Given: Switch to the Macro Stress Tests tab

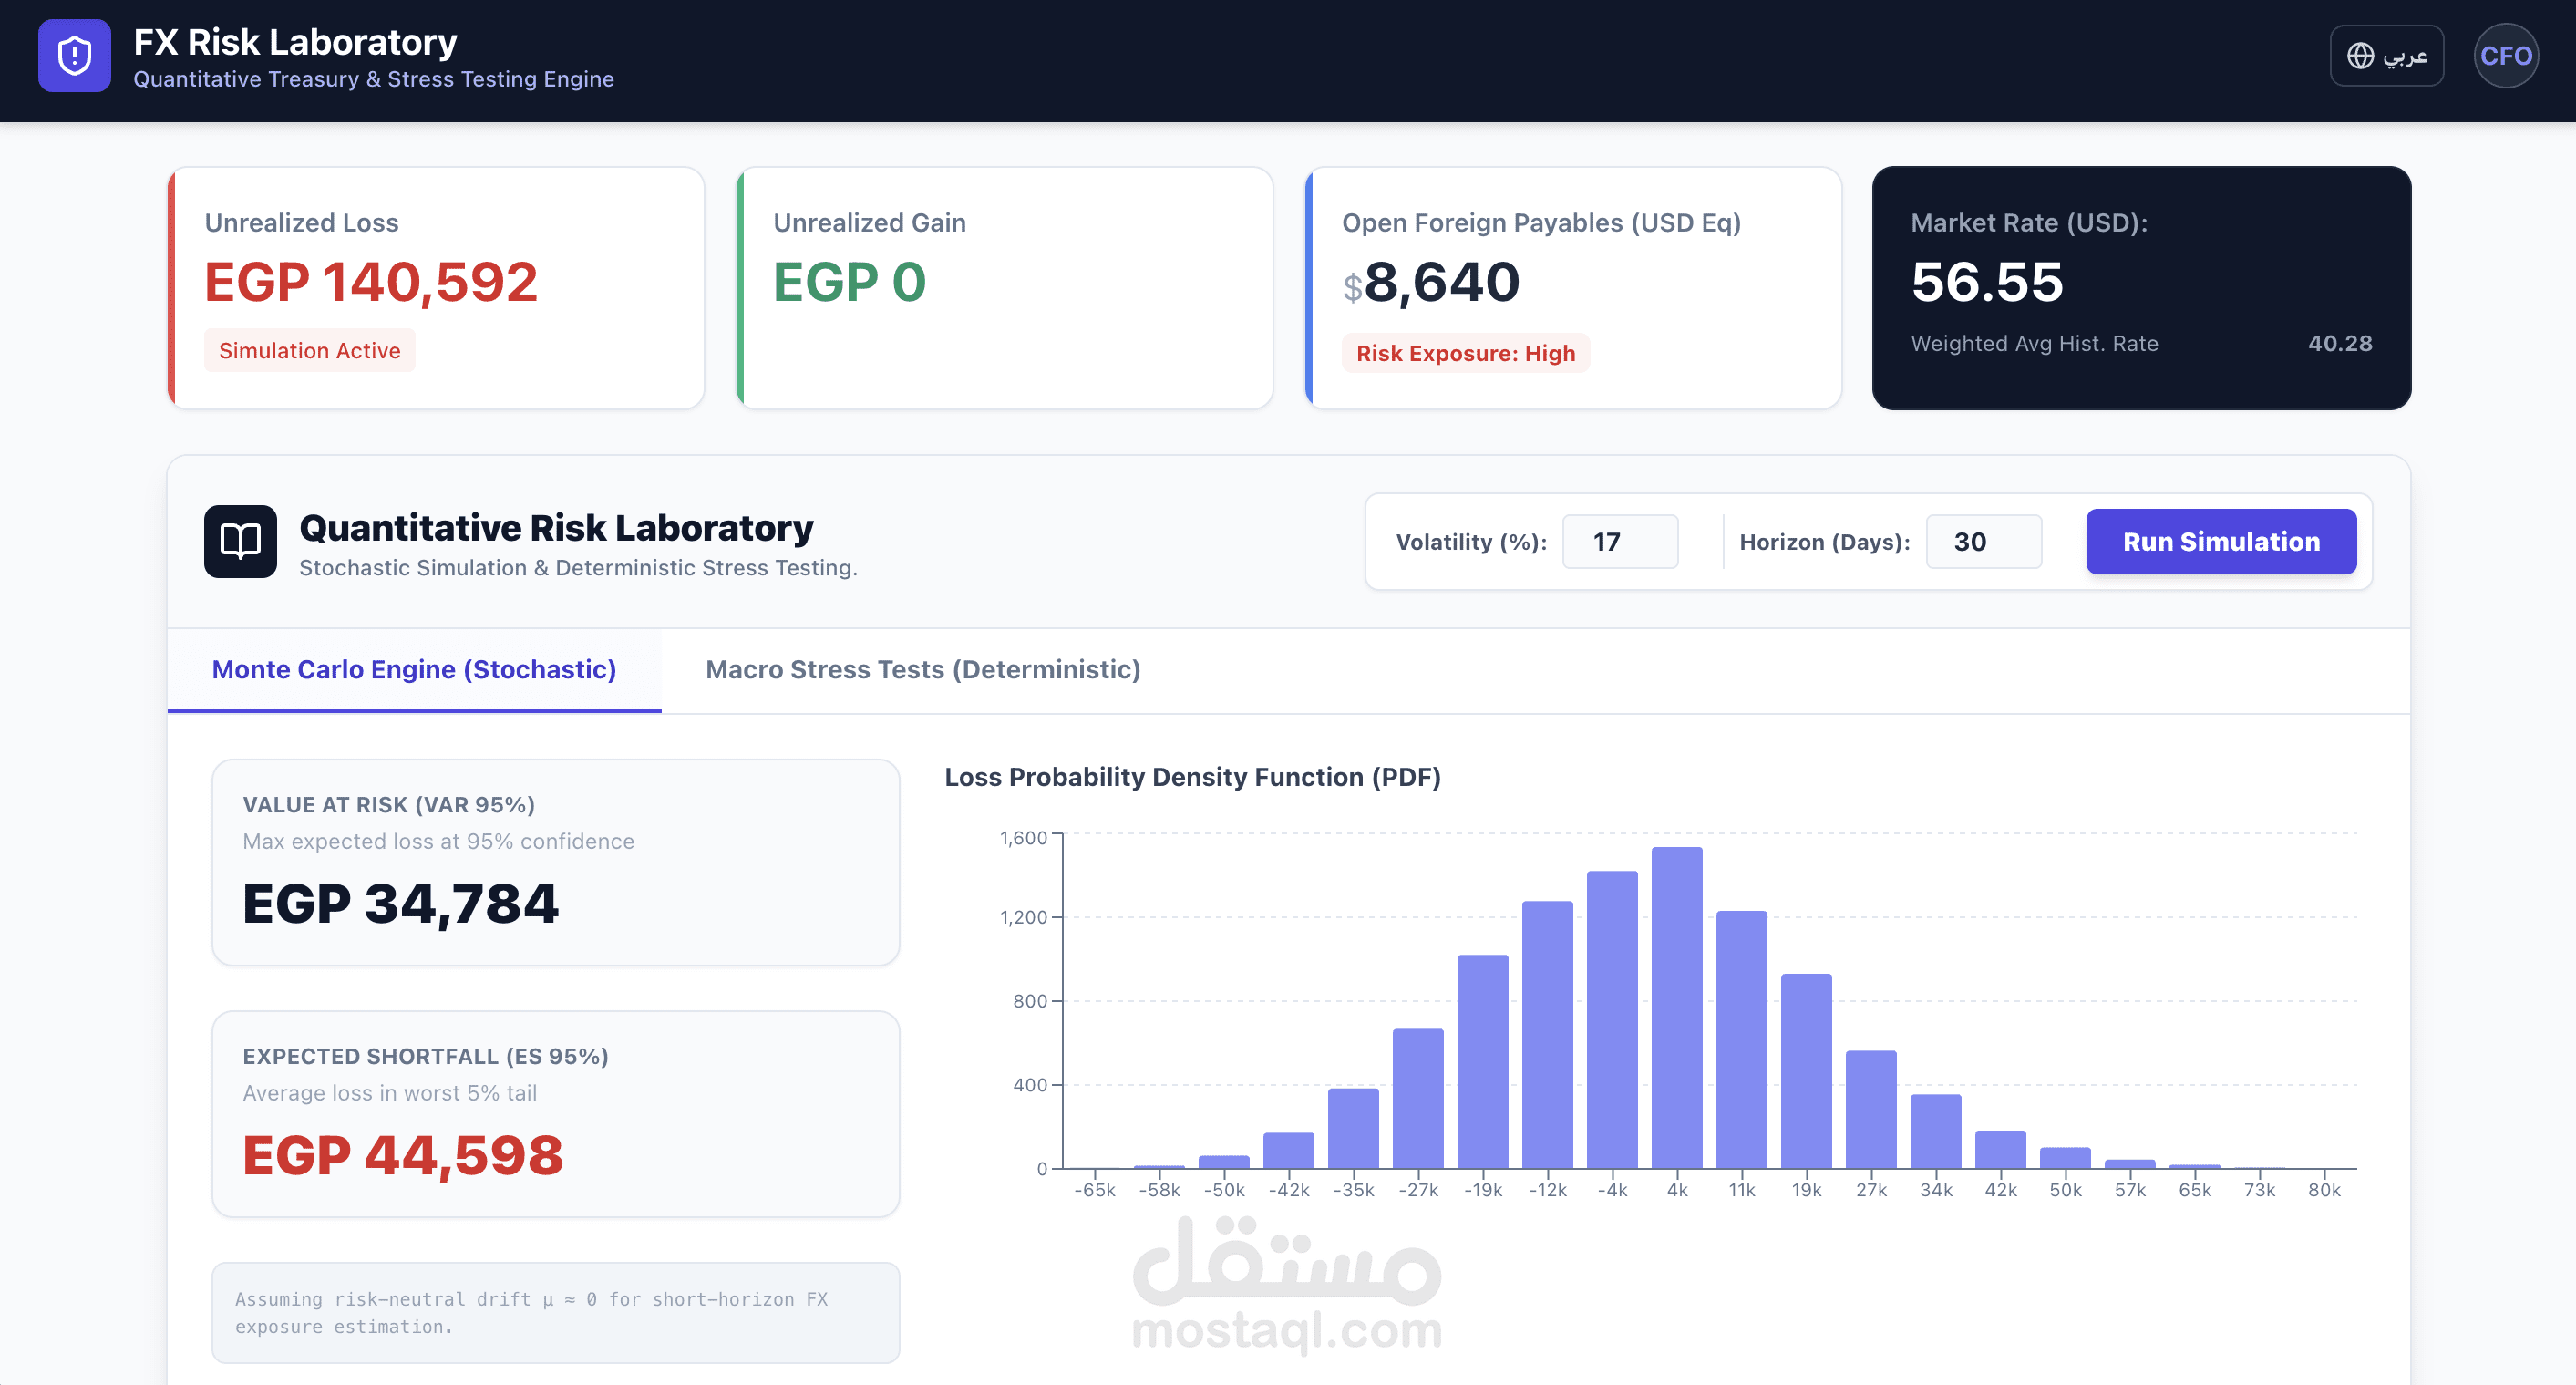Looking at the screenshot, I should point(923,669).
